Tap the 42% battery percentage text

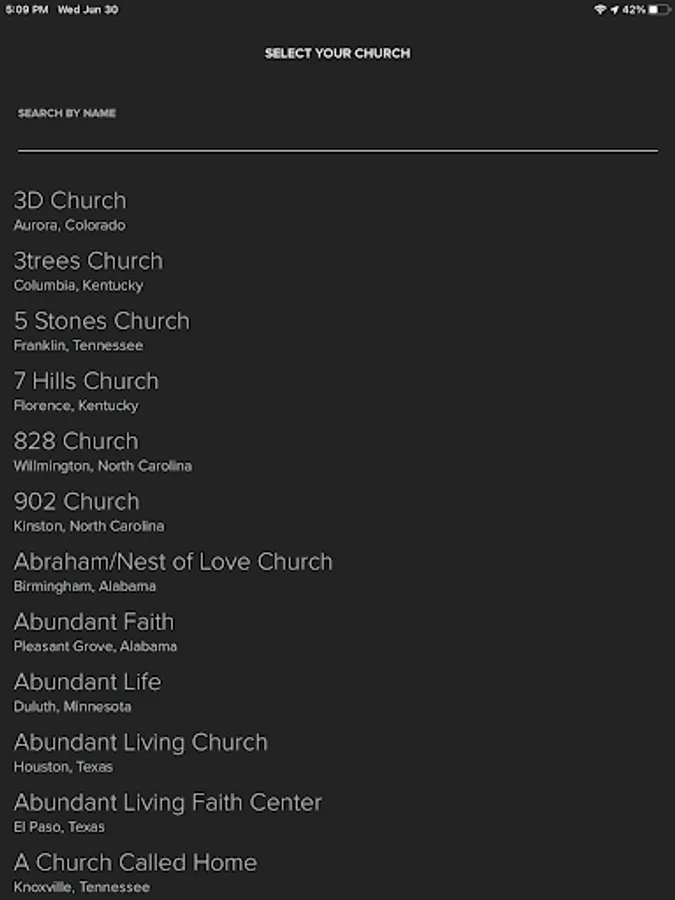(633, 9)
